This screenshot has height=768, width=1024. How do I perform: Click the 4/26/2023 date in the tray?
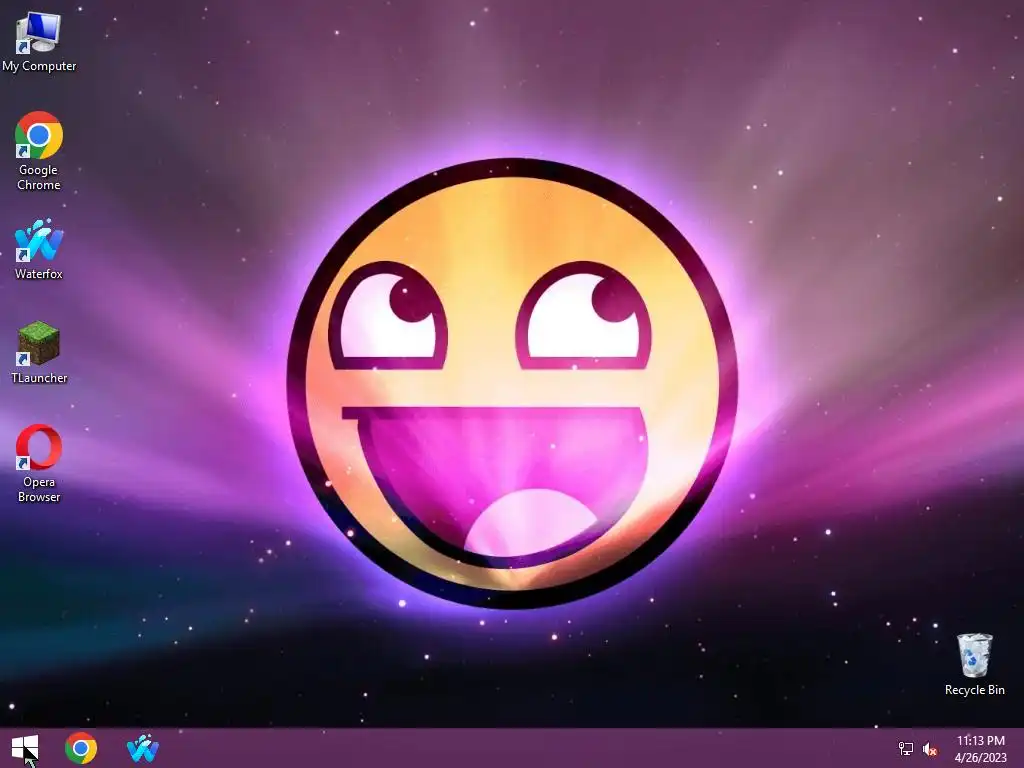[980, 758]
